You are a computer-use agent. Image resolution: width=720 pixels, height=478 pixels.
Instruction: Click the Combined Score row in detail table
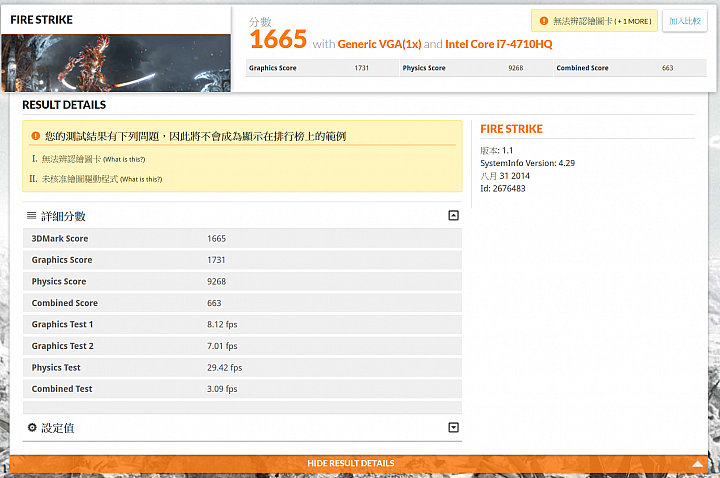[x=242, y=303]
